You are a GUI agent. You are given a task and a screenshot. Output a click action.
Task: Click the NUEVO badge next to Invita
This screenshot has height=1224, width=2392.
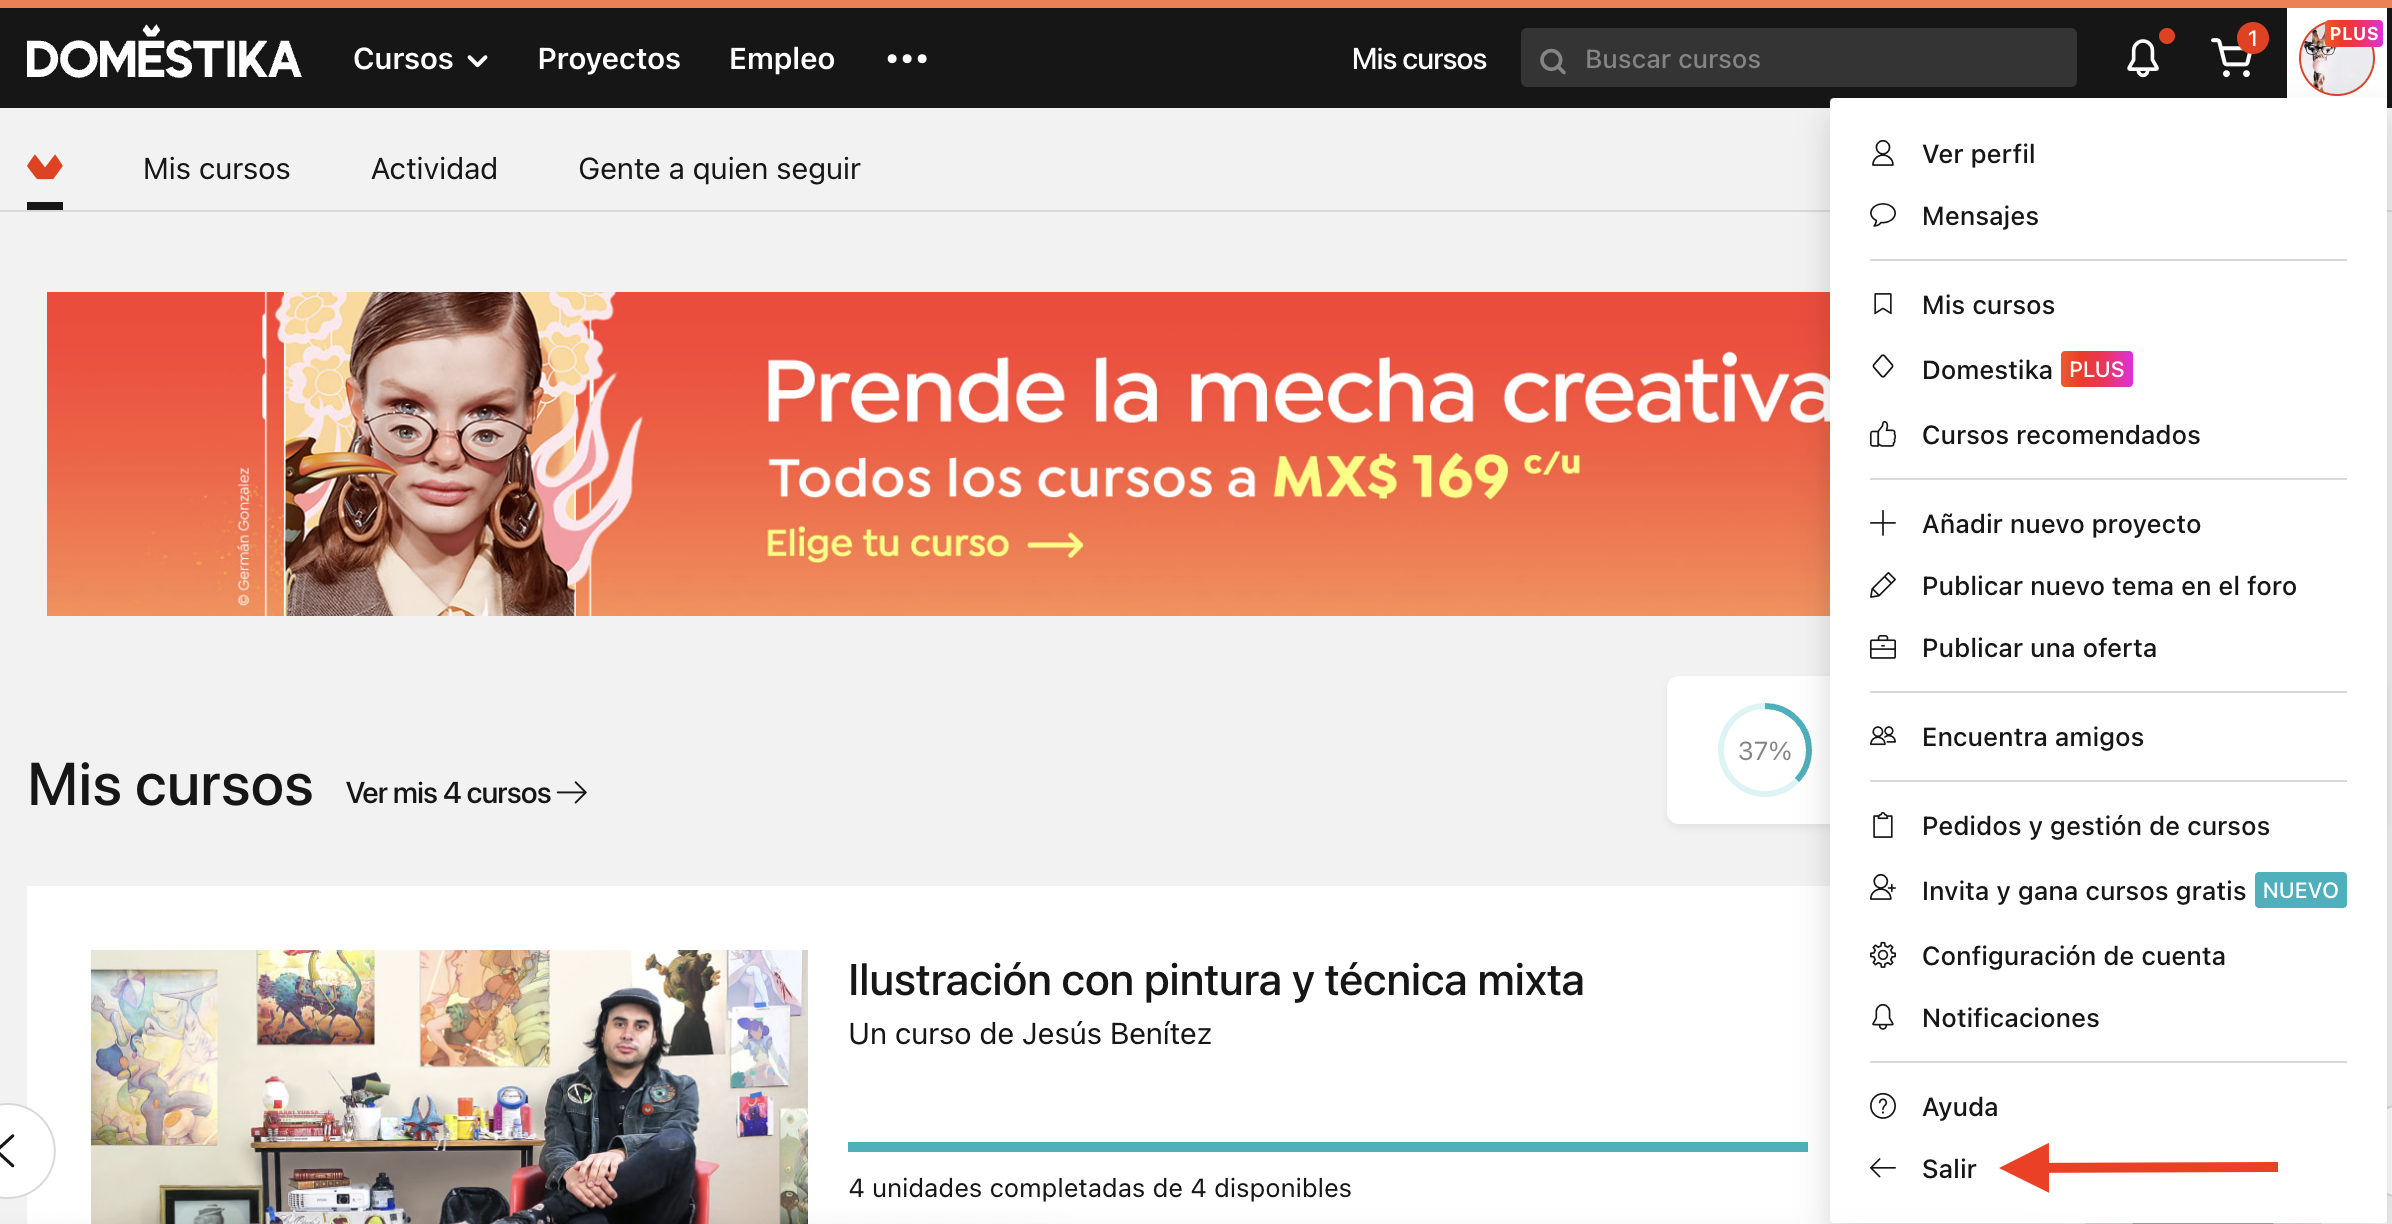[x=2300, y=890]
